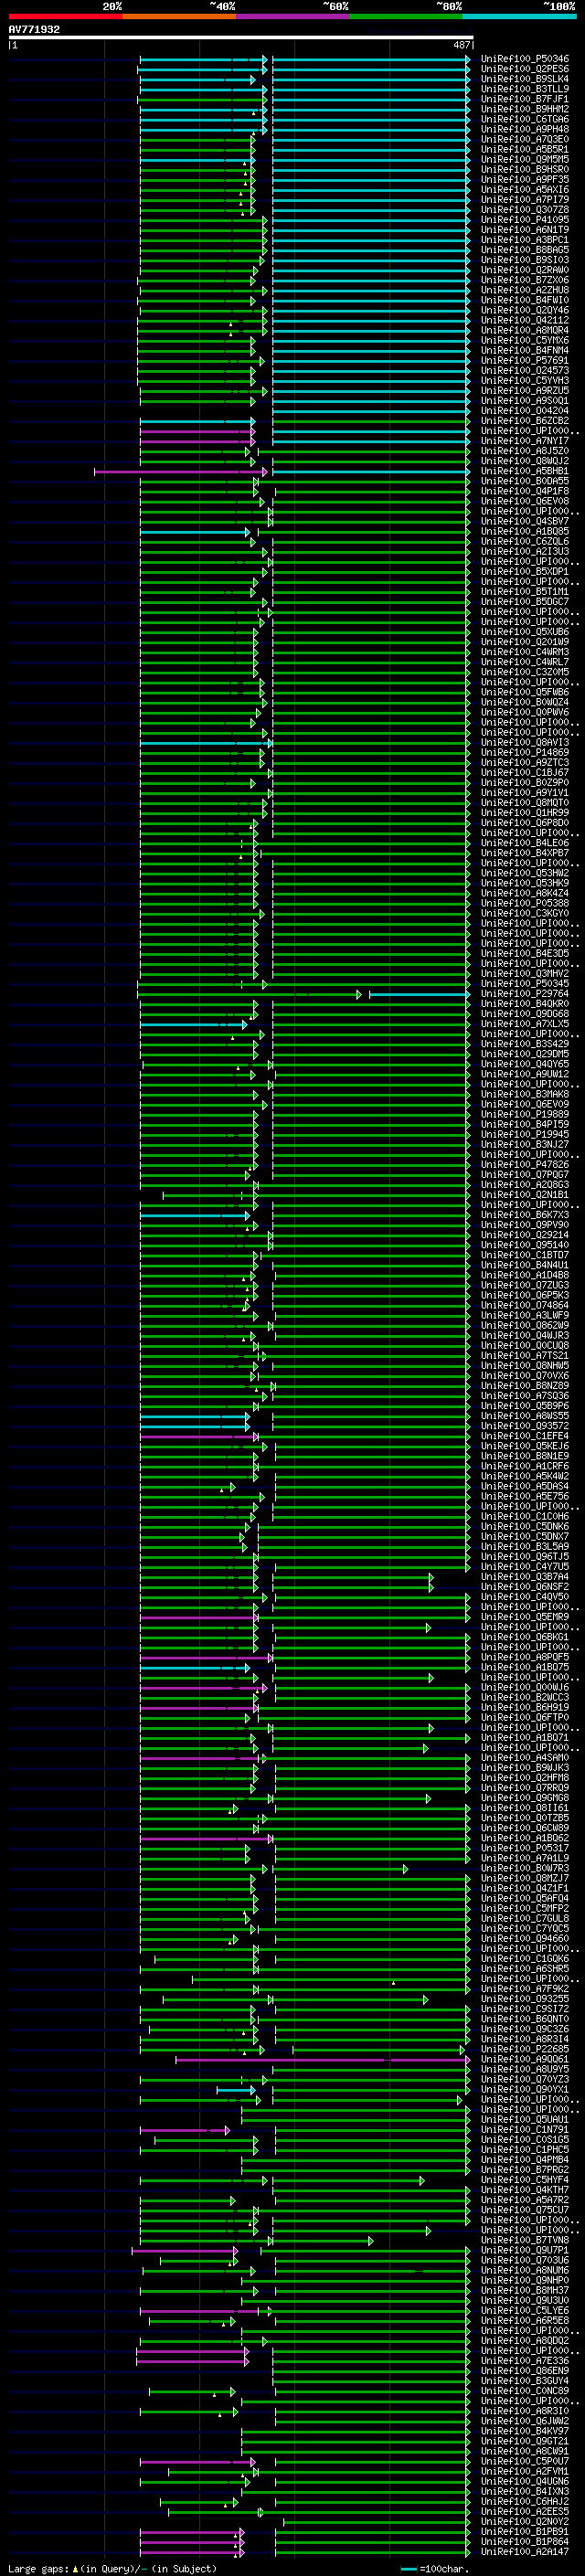Screen dimensions: 585x2576
Task: Select hit label UniRef100_C0NC89
Action: pos(525,2390)
